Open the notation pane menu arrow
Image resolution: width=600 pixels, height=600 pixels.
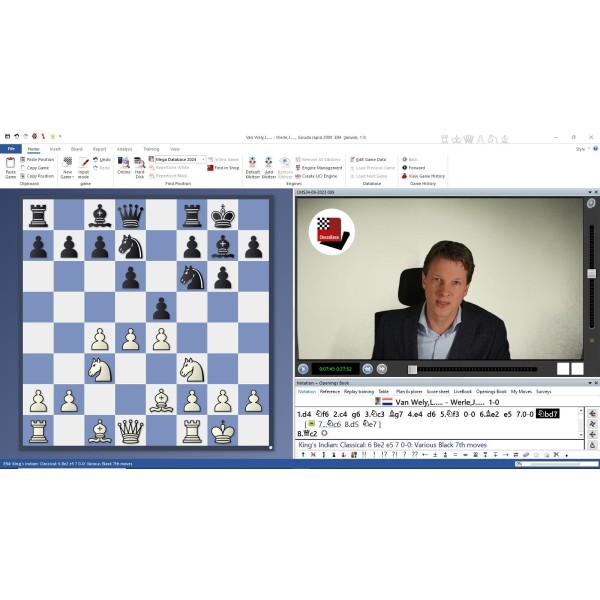pyautogui.click(x=590, y=383)
